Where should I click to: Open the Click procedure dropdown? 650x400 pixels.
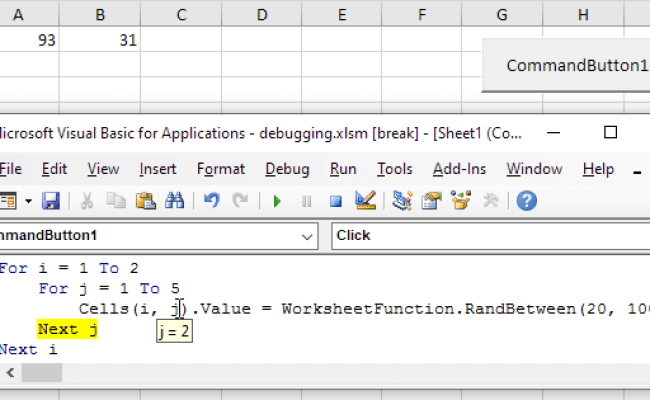(x=491, y=236)
